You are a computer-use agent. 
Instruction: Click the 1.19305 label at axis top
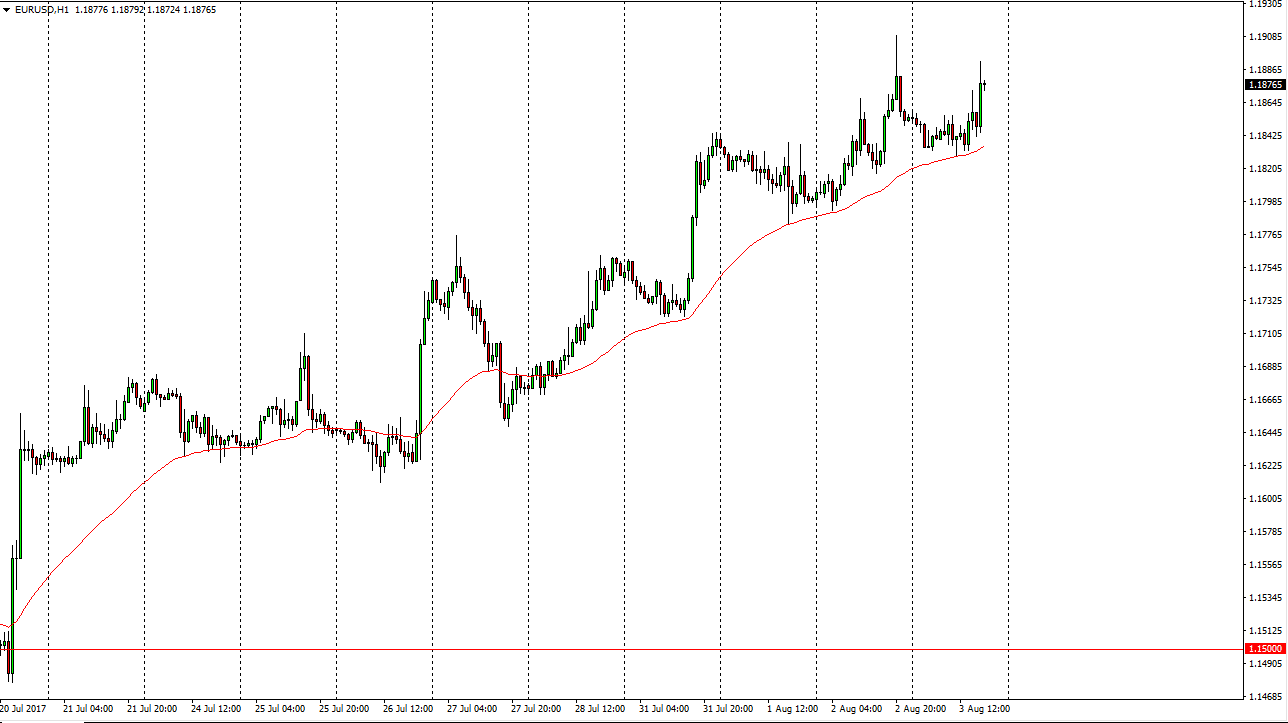[1266, 4]
